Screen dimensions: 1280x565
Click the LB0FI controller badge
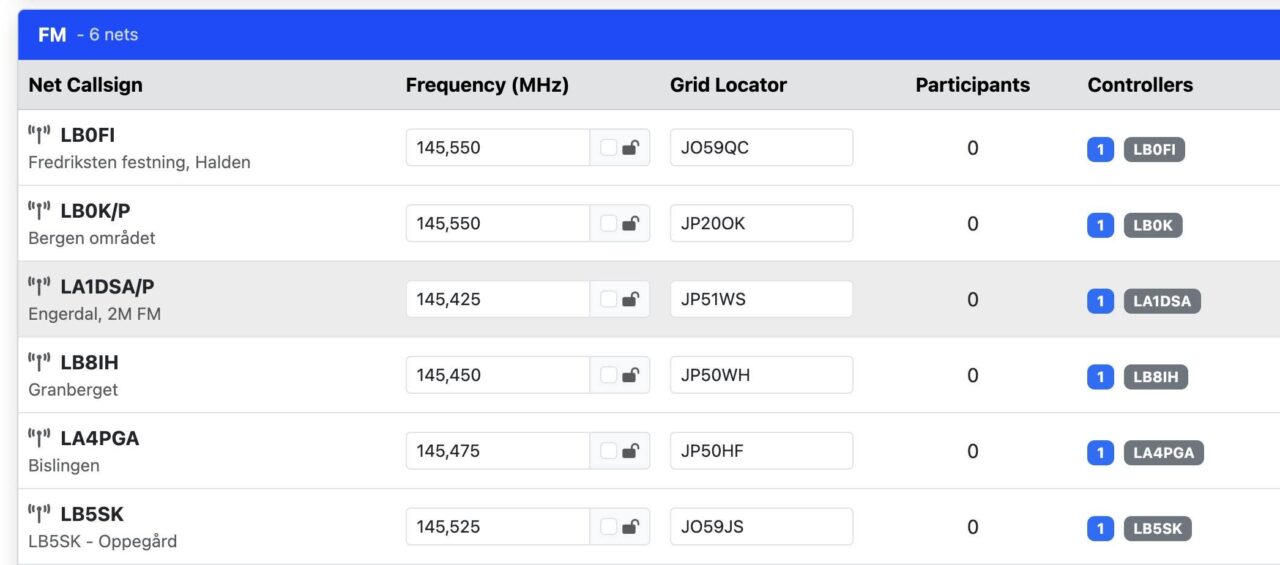pos(1154,150)
